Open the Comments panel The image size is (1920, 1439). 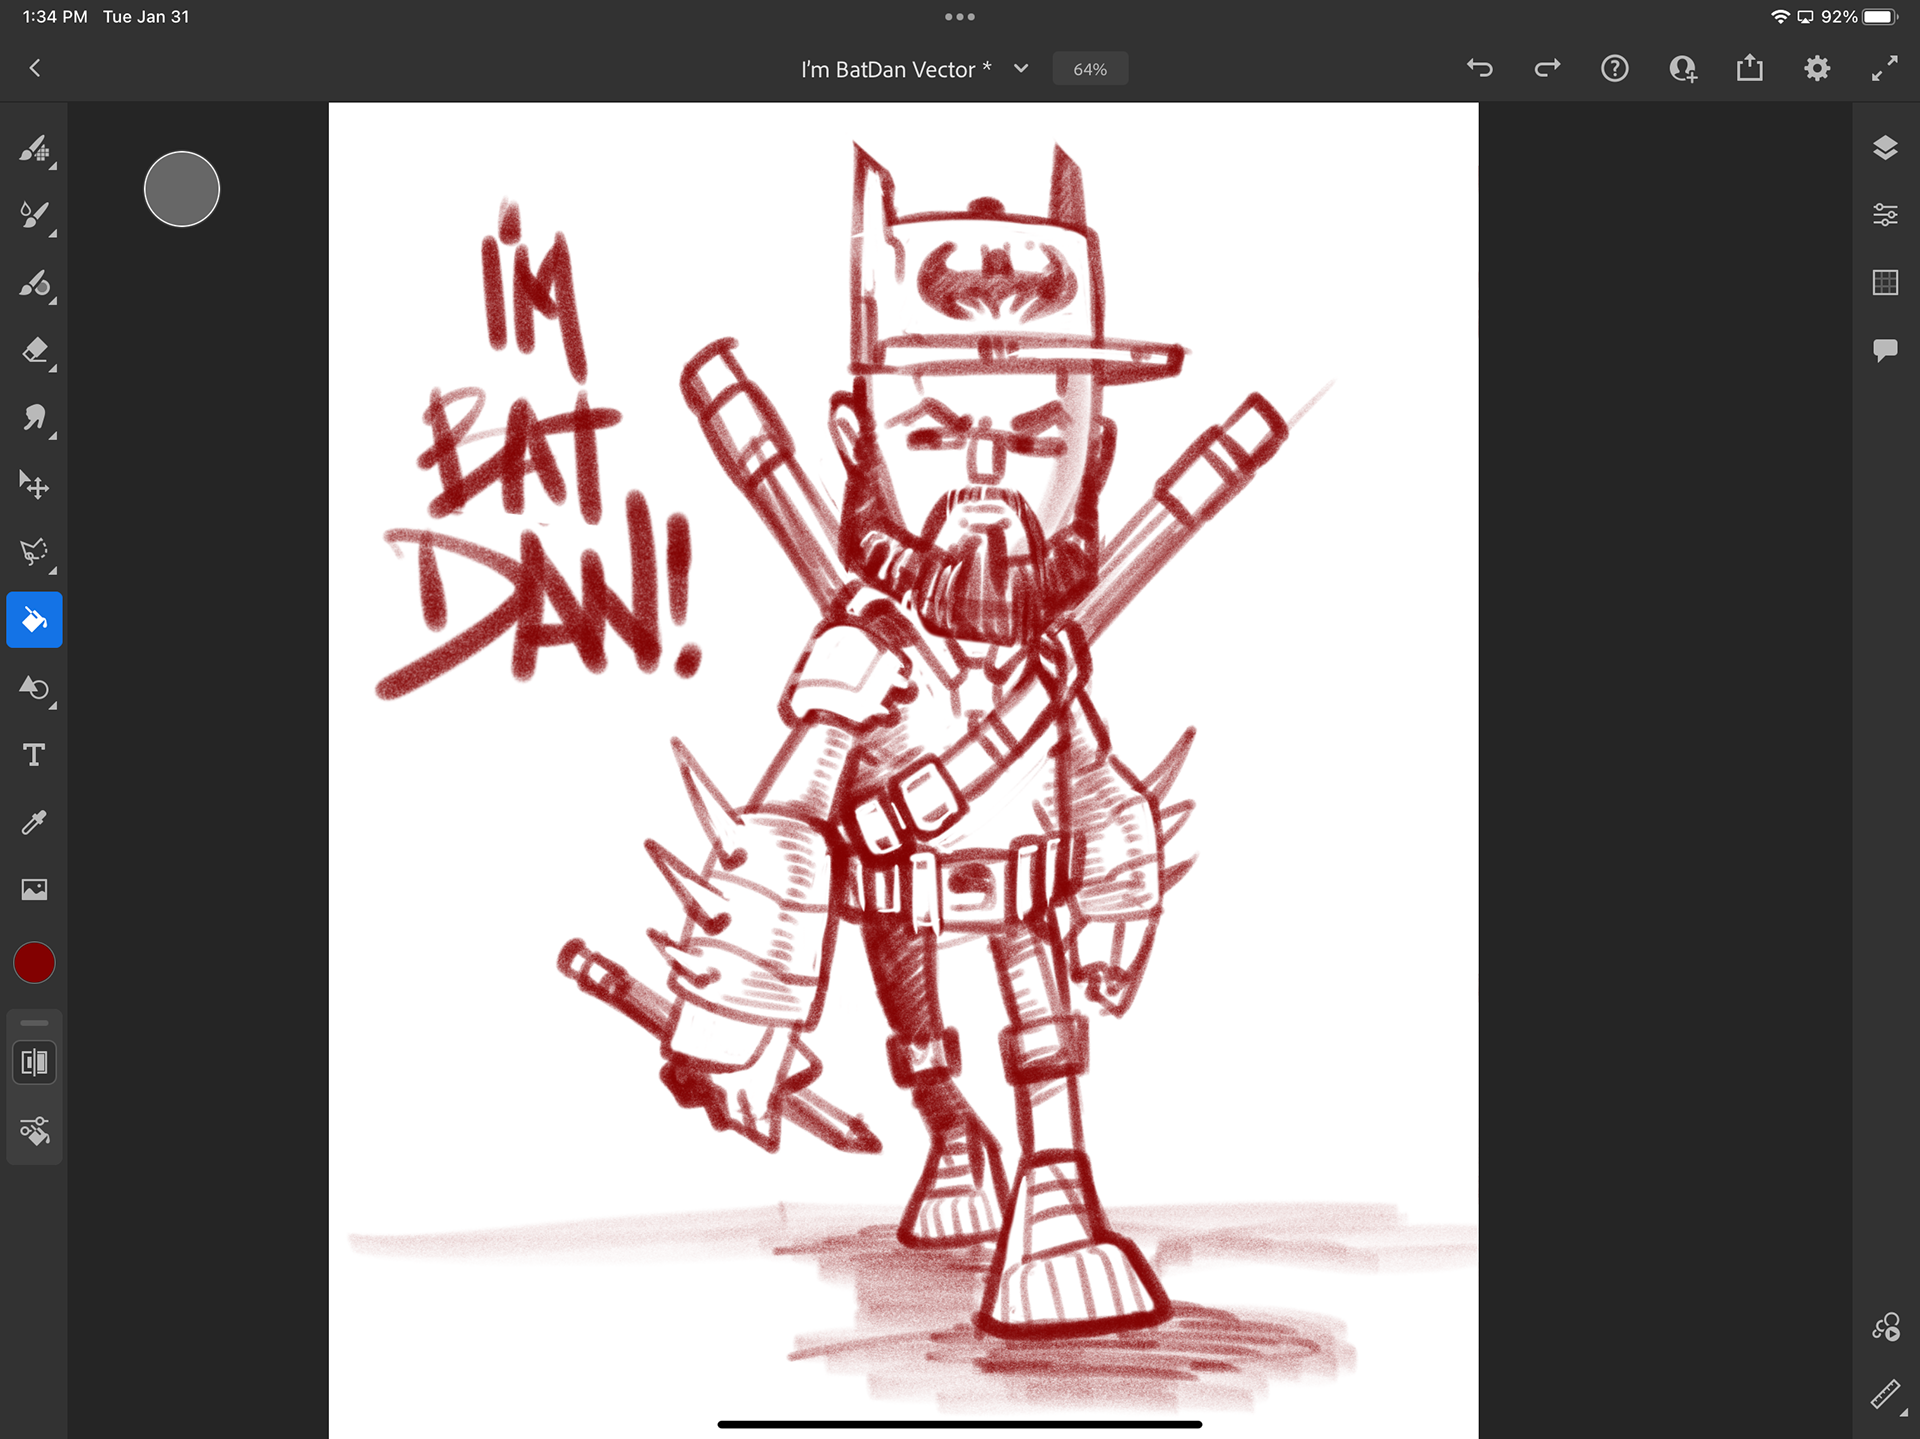click(x=1885, y=350)
